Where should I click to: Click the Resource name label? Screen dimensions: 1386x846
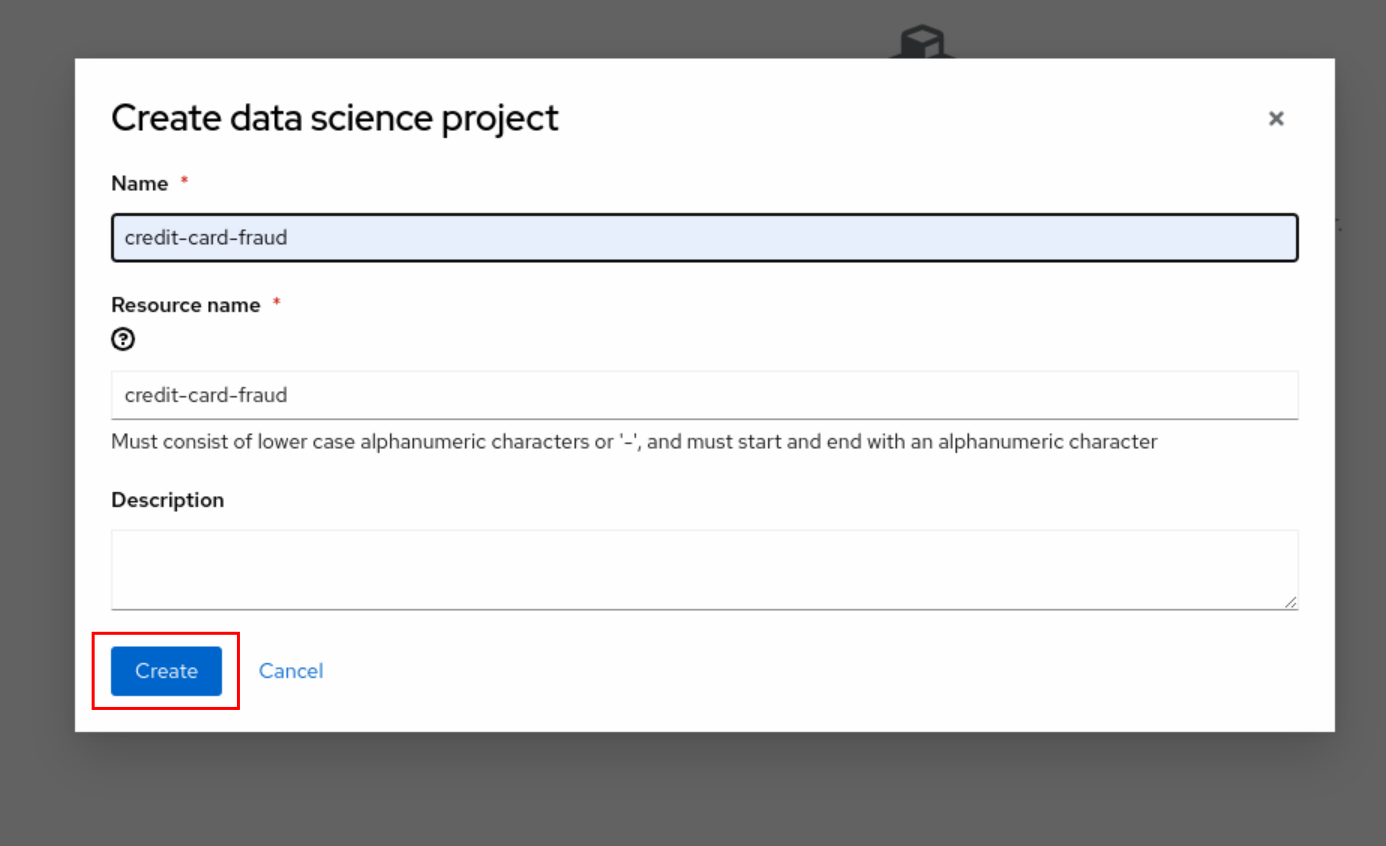point(186,305)
